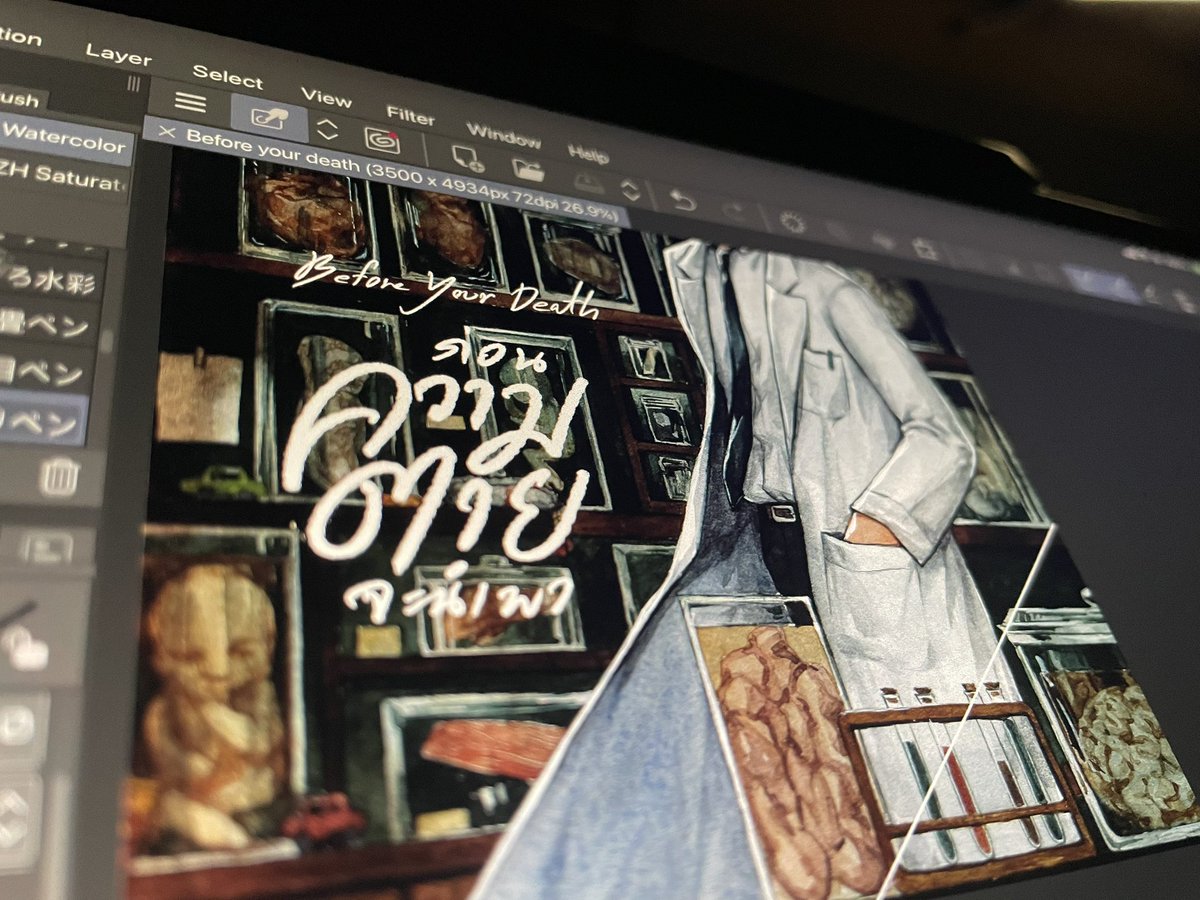
Task: Click the circular gear-like icon in command bar
Action: tap(793, 222)
